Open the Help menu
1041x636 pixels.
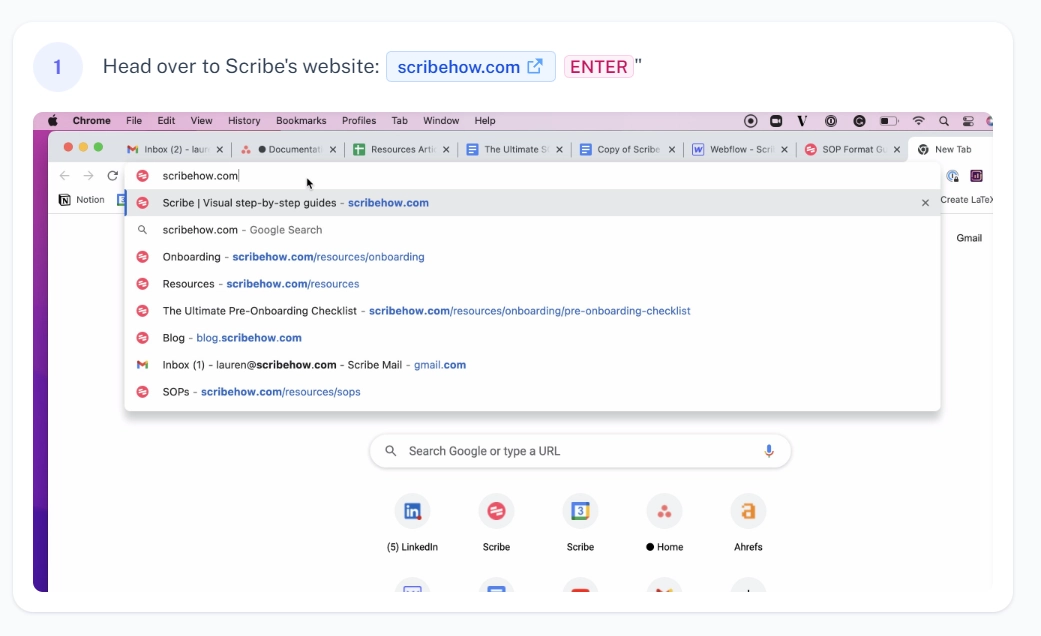[x=485, y=121]
